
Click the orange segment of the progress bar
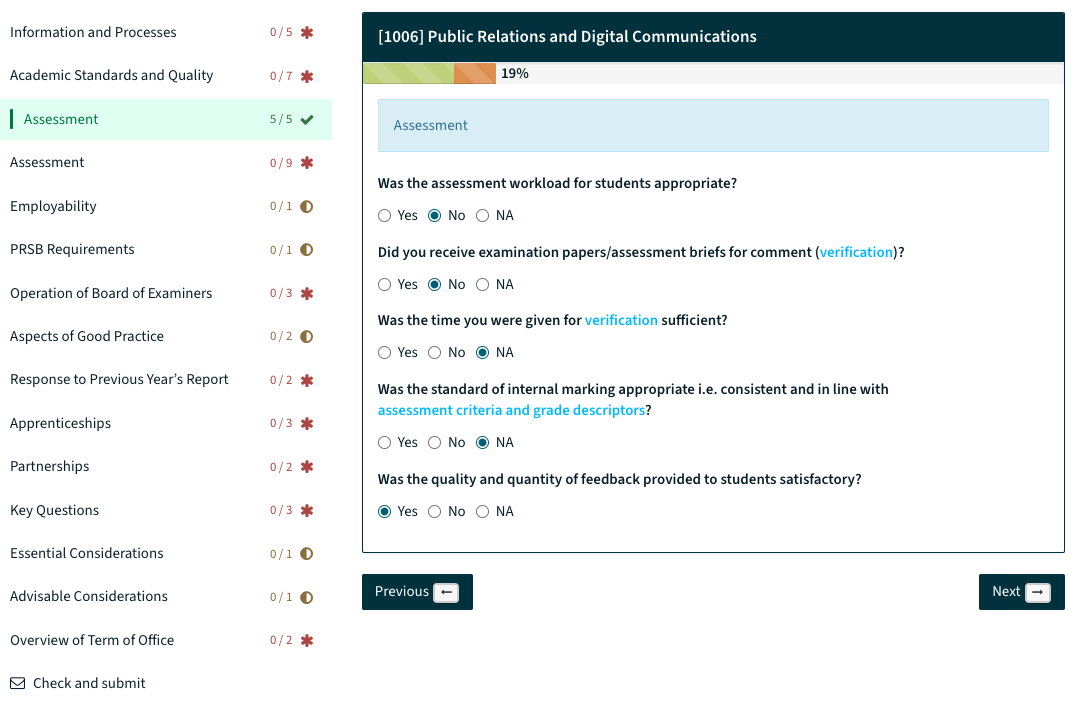pyautogui.click(x=474, y=73)
